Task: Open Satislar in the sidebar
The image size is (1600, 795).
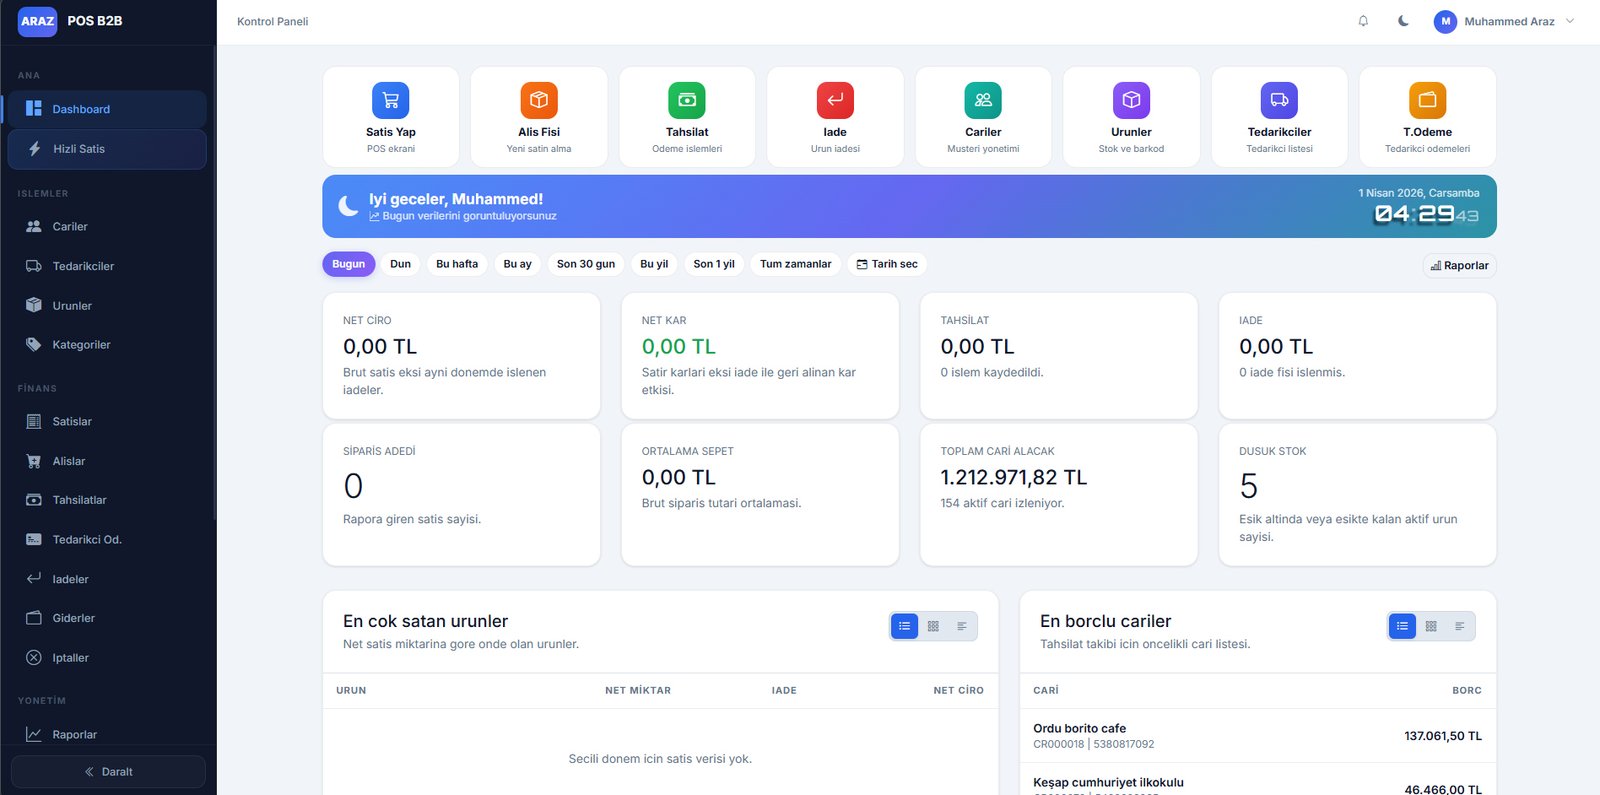Action: [107, 422]
